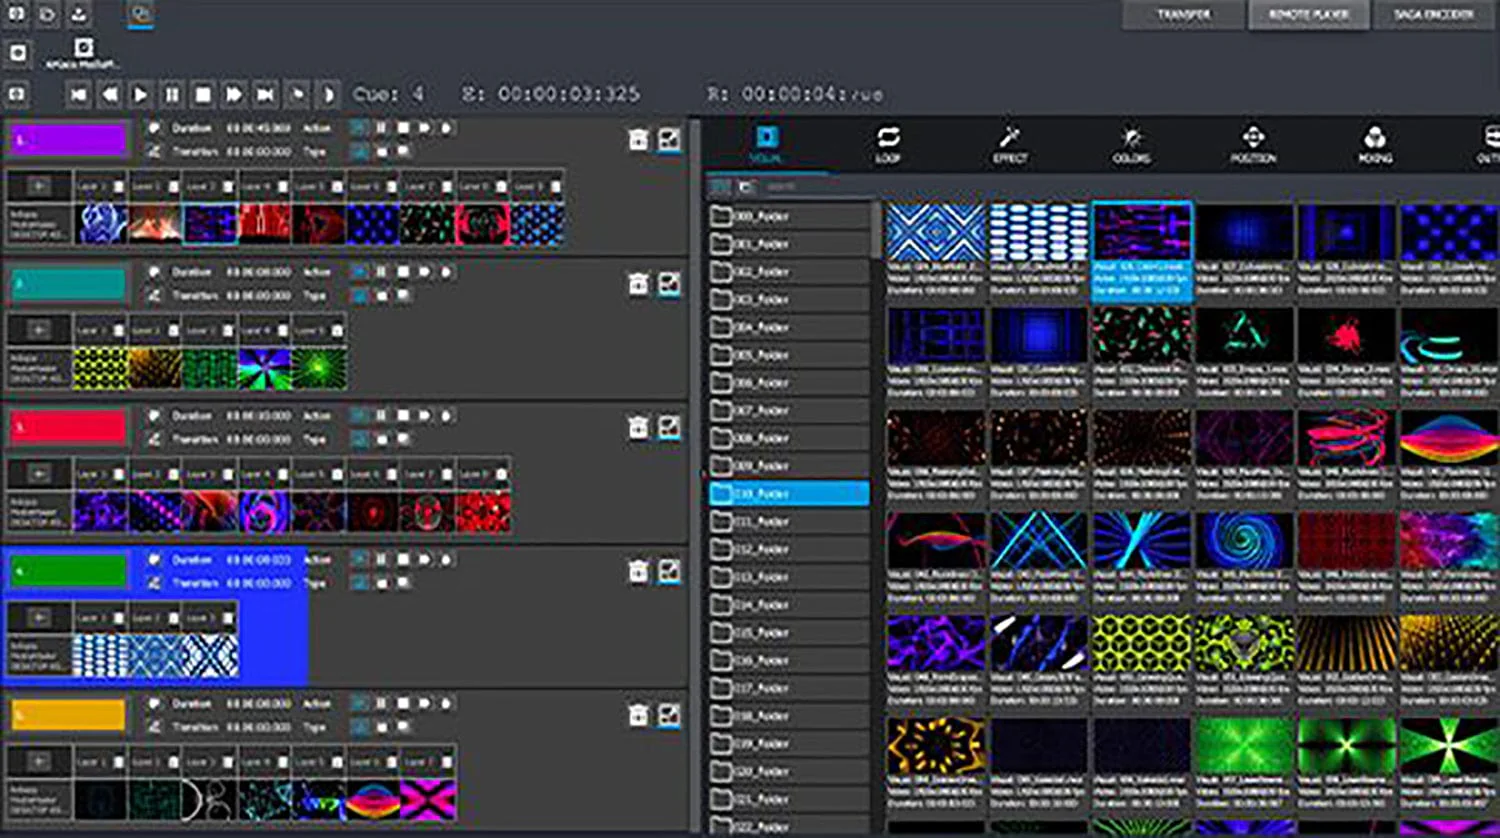Click the REMOTE PLAYER button
Screen dimensions: 1500x838
(x=1309, y=15)
